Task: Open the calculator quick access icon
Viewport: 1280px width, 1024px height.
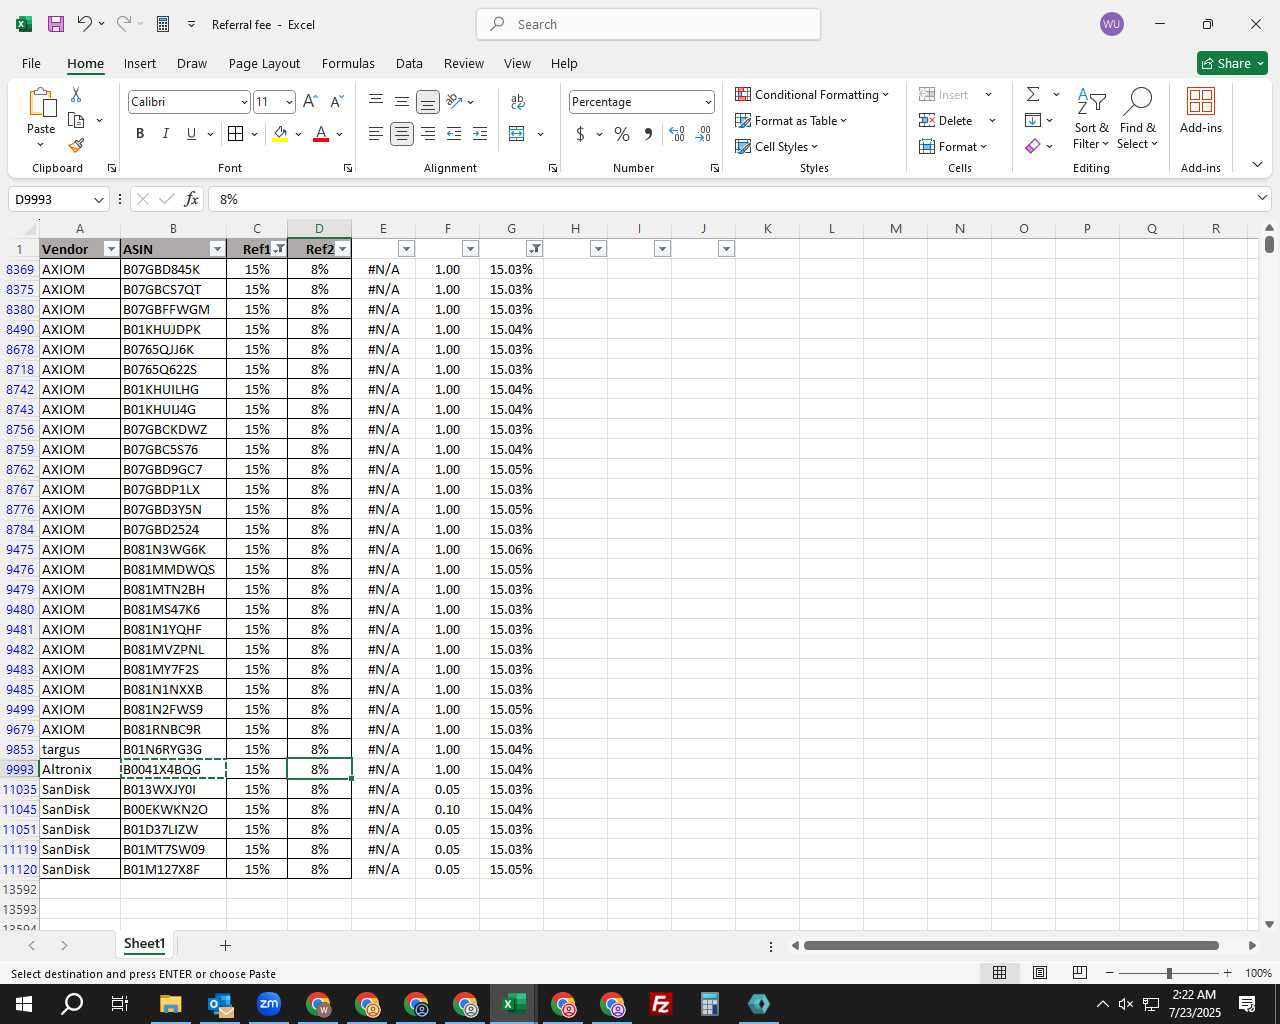Action: tap(163, 24)
